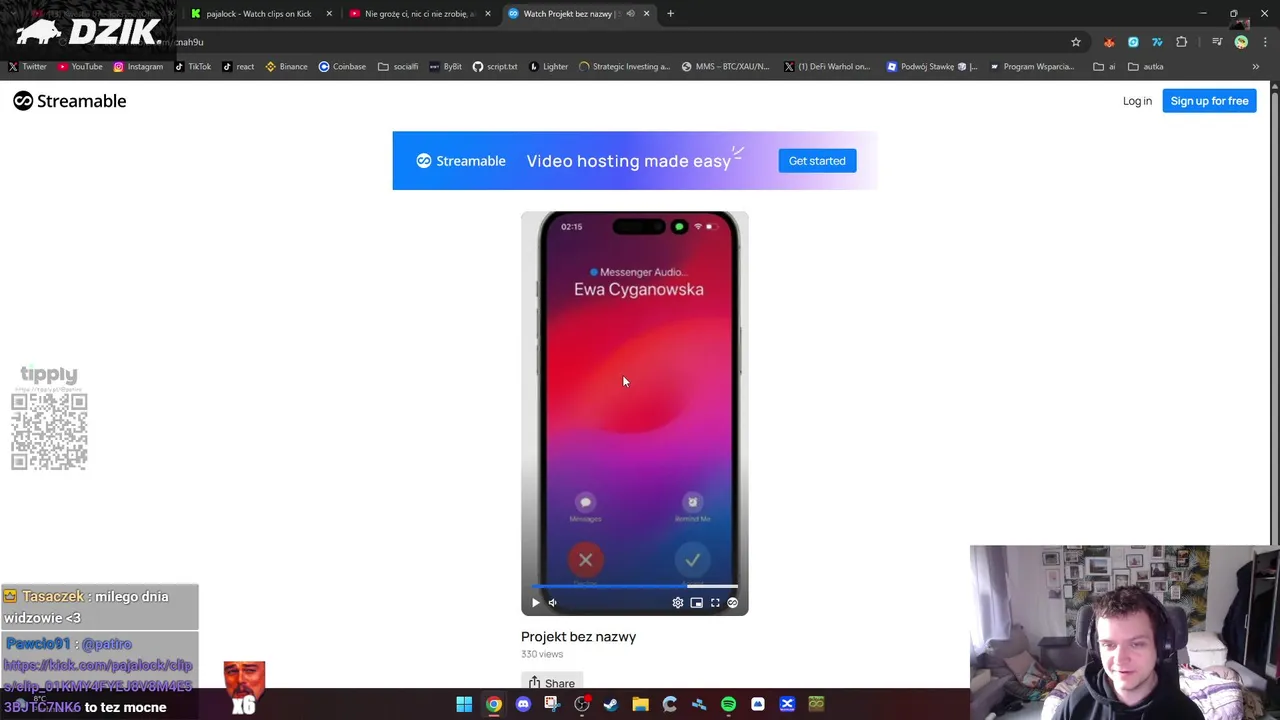
Task: Open YouTube bookmark
Action: click(80, 67)
